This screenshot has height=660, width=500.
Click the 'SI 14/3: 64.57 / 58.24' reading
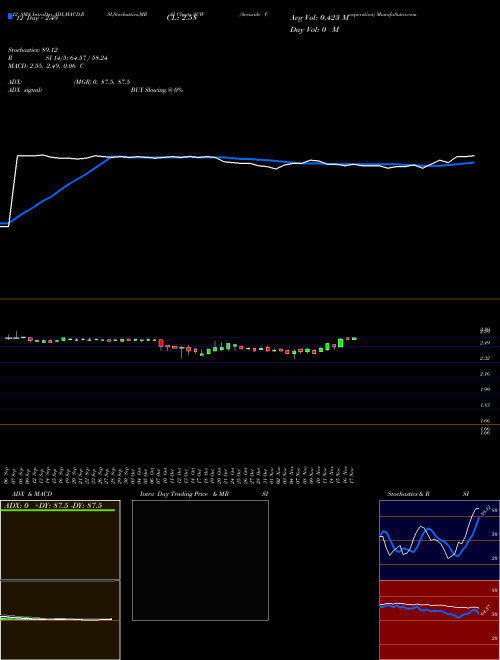click(x=76, y=58)
